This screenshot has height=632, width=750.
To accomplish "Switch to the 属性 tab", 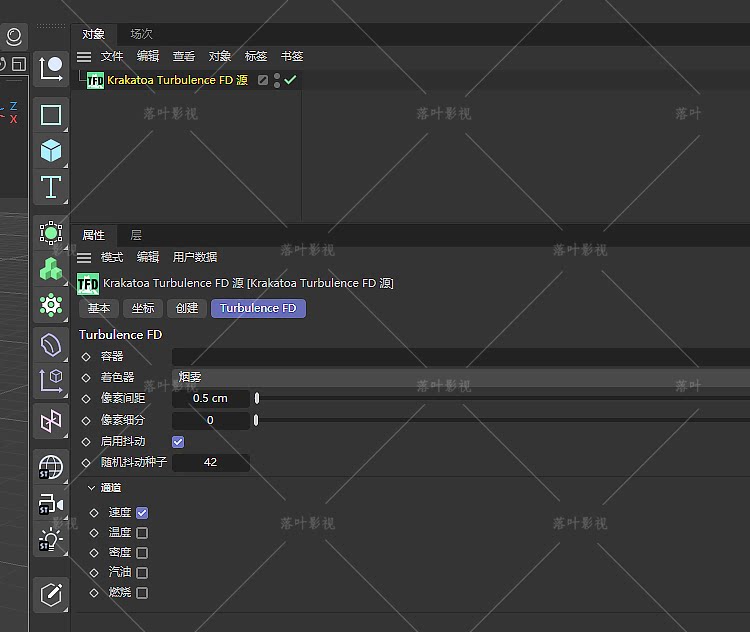I will [93, 235].
